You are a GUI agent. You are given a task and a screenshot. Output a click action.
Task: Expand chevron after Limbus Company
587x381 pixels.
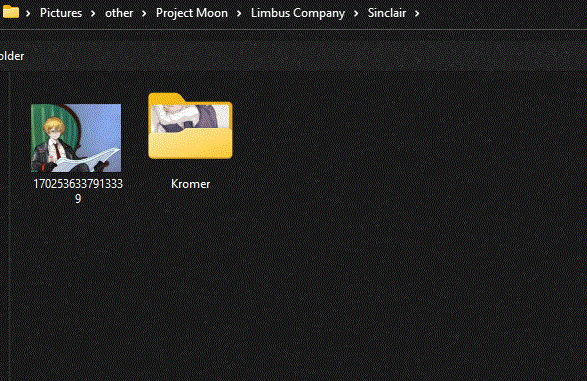coord(356,13)
